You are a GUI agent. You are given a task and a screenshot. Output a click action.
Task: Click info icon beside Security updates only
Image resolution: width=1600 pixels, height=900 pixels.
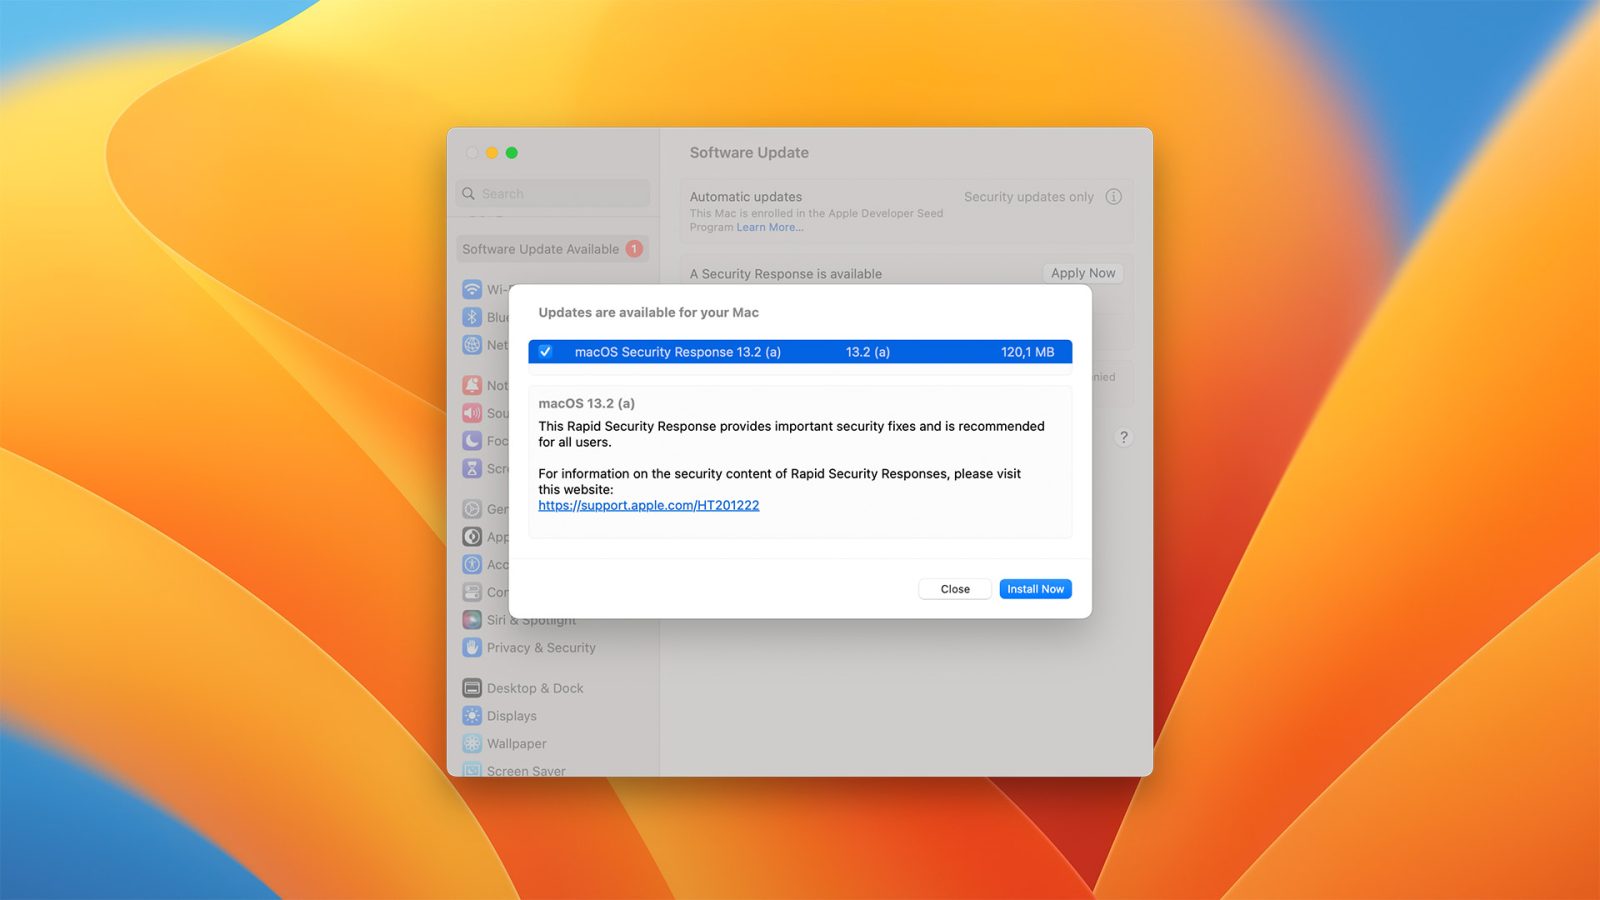point(1113,197)
